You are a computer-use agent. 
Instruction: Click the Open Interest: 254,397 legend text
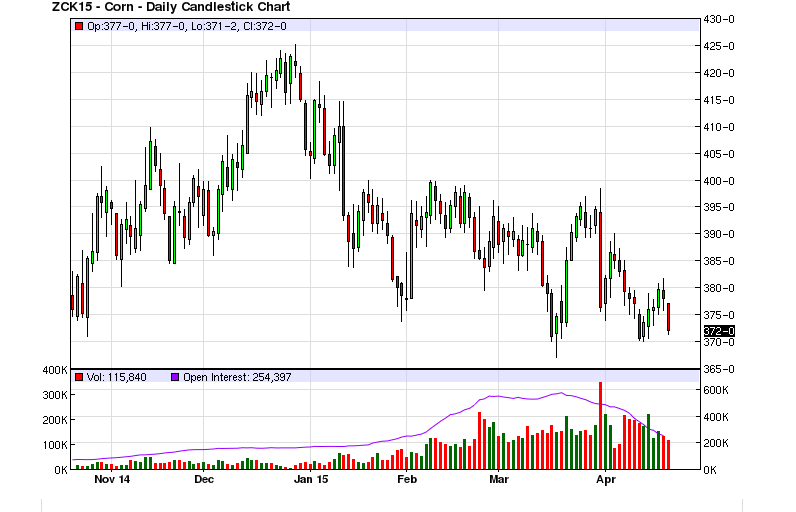coord(240,378)
